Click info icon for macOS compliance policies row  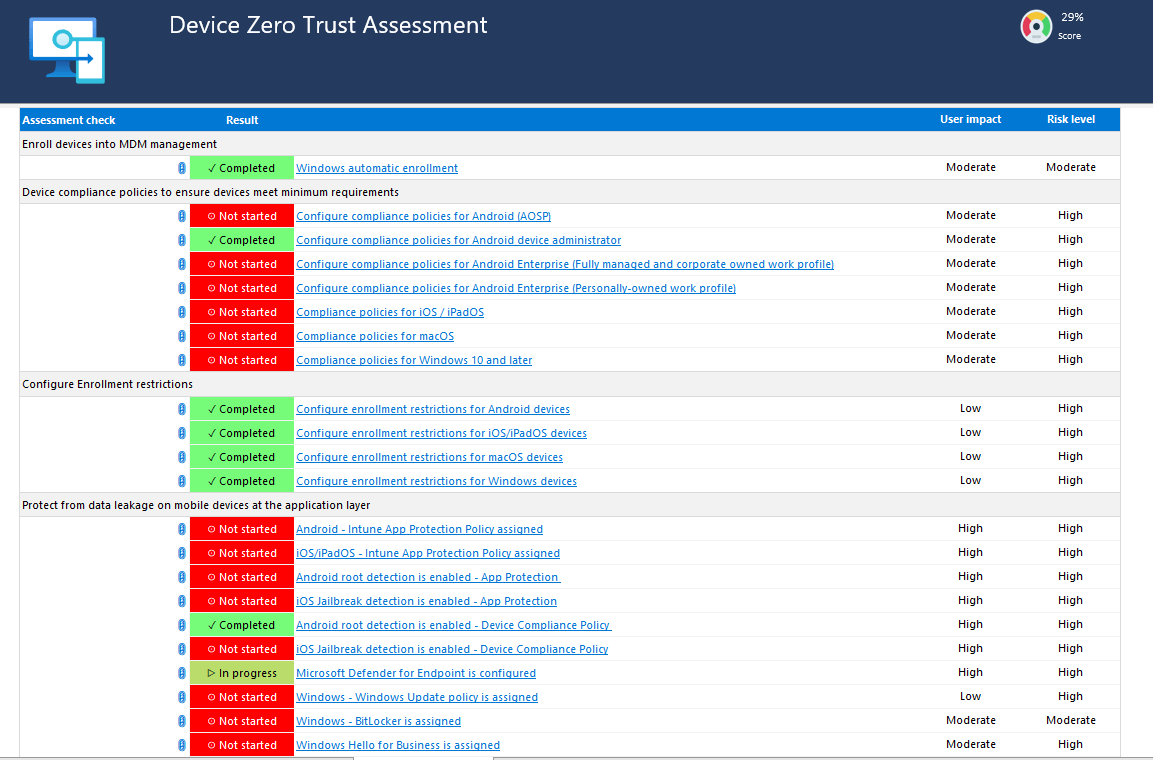pyautogui.click(x=182, y=336)
